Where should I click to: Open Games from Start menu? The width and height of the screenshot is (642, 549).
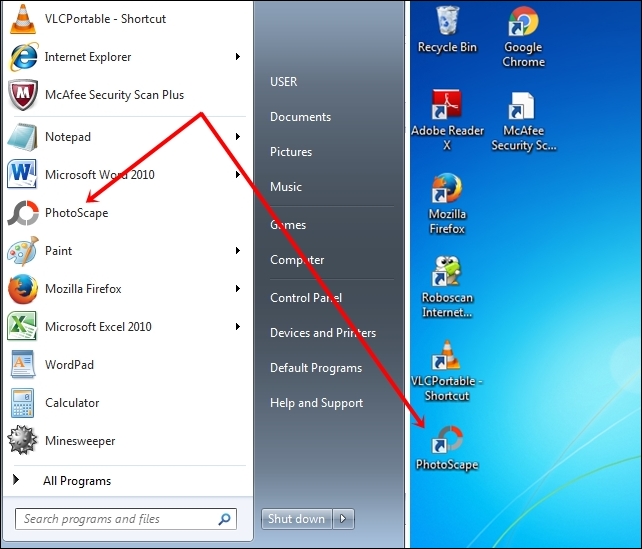coord(288,224)
